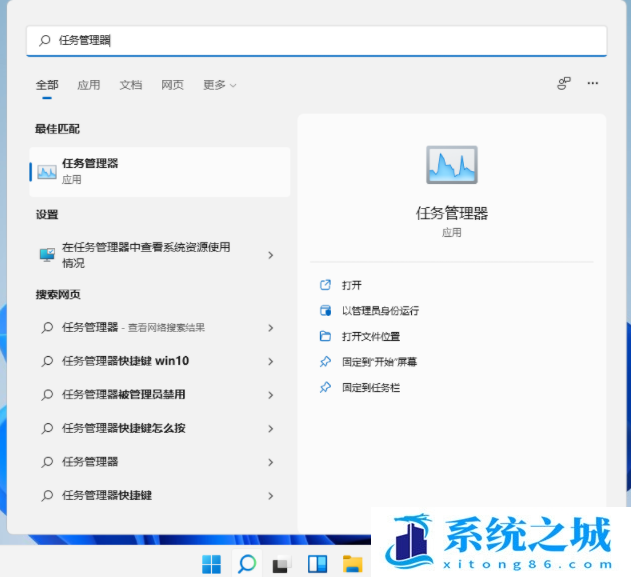Image resolution: width=631 pixels, height=577 pixels.
Task: Switch to the 文档 tab
Action: click(131, 85)
